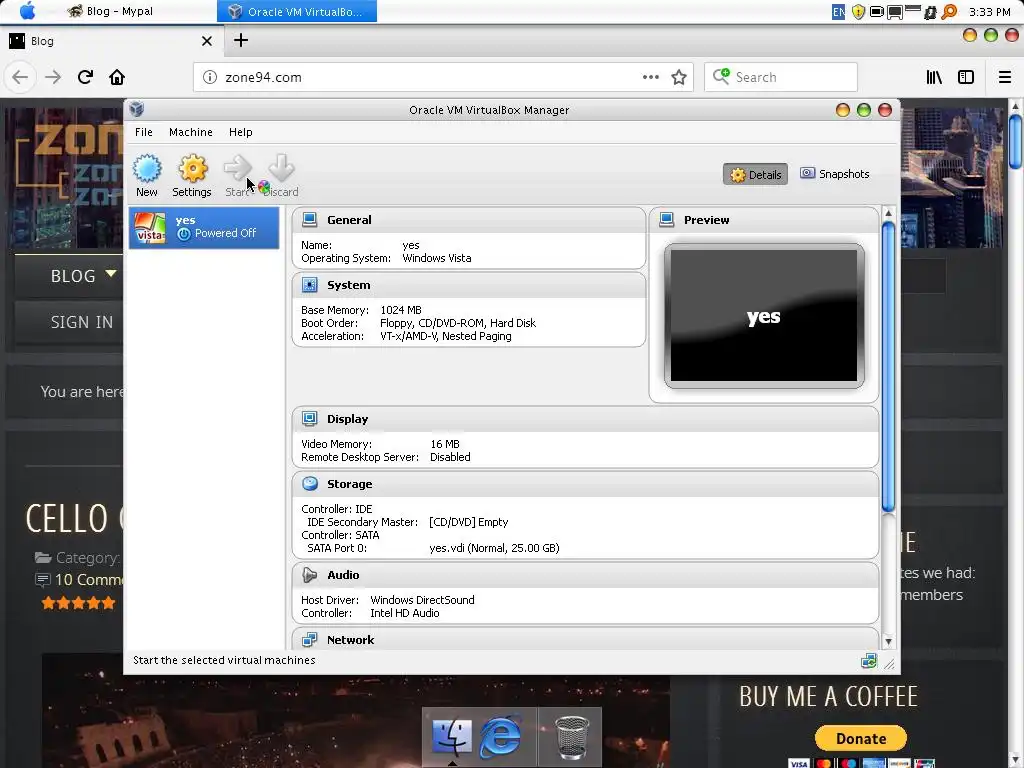Click the VirtualBox window resize grip

point(889,664)
